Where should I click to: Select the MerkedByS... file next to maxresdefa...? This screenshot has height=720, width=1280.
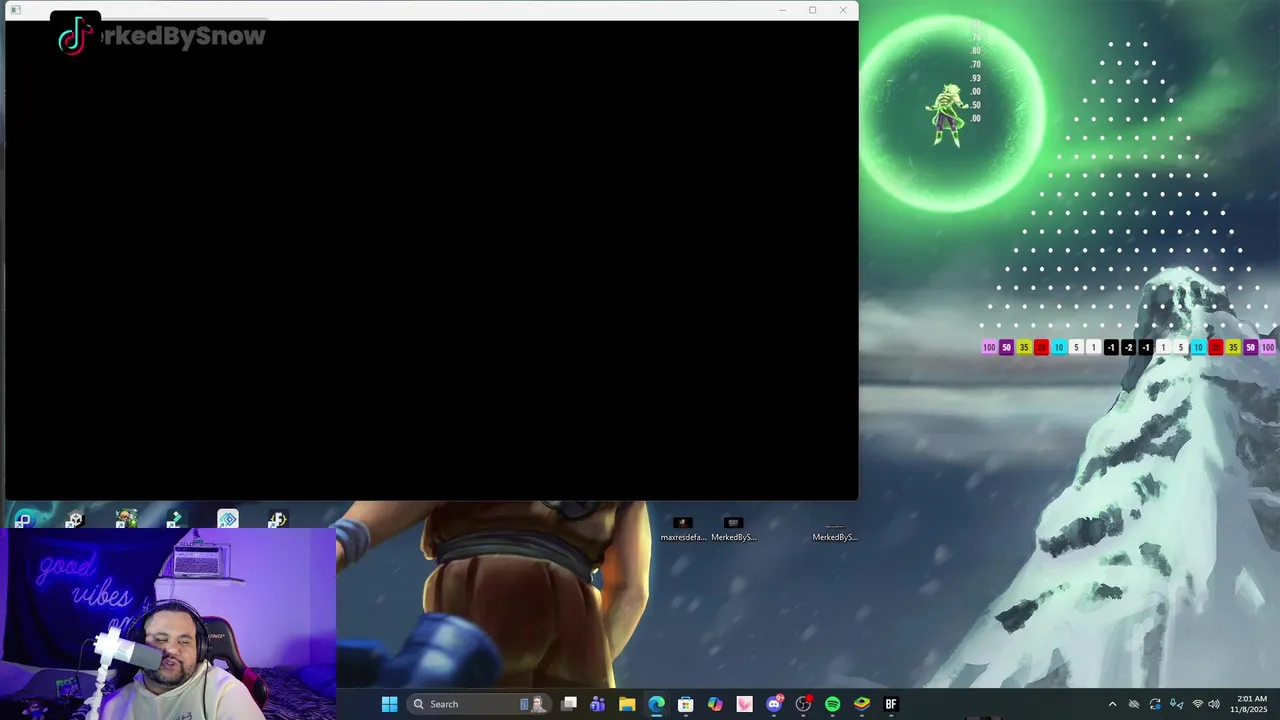tap(733, 529)
